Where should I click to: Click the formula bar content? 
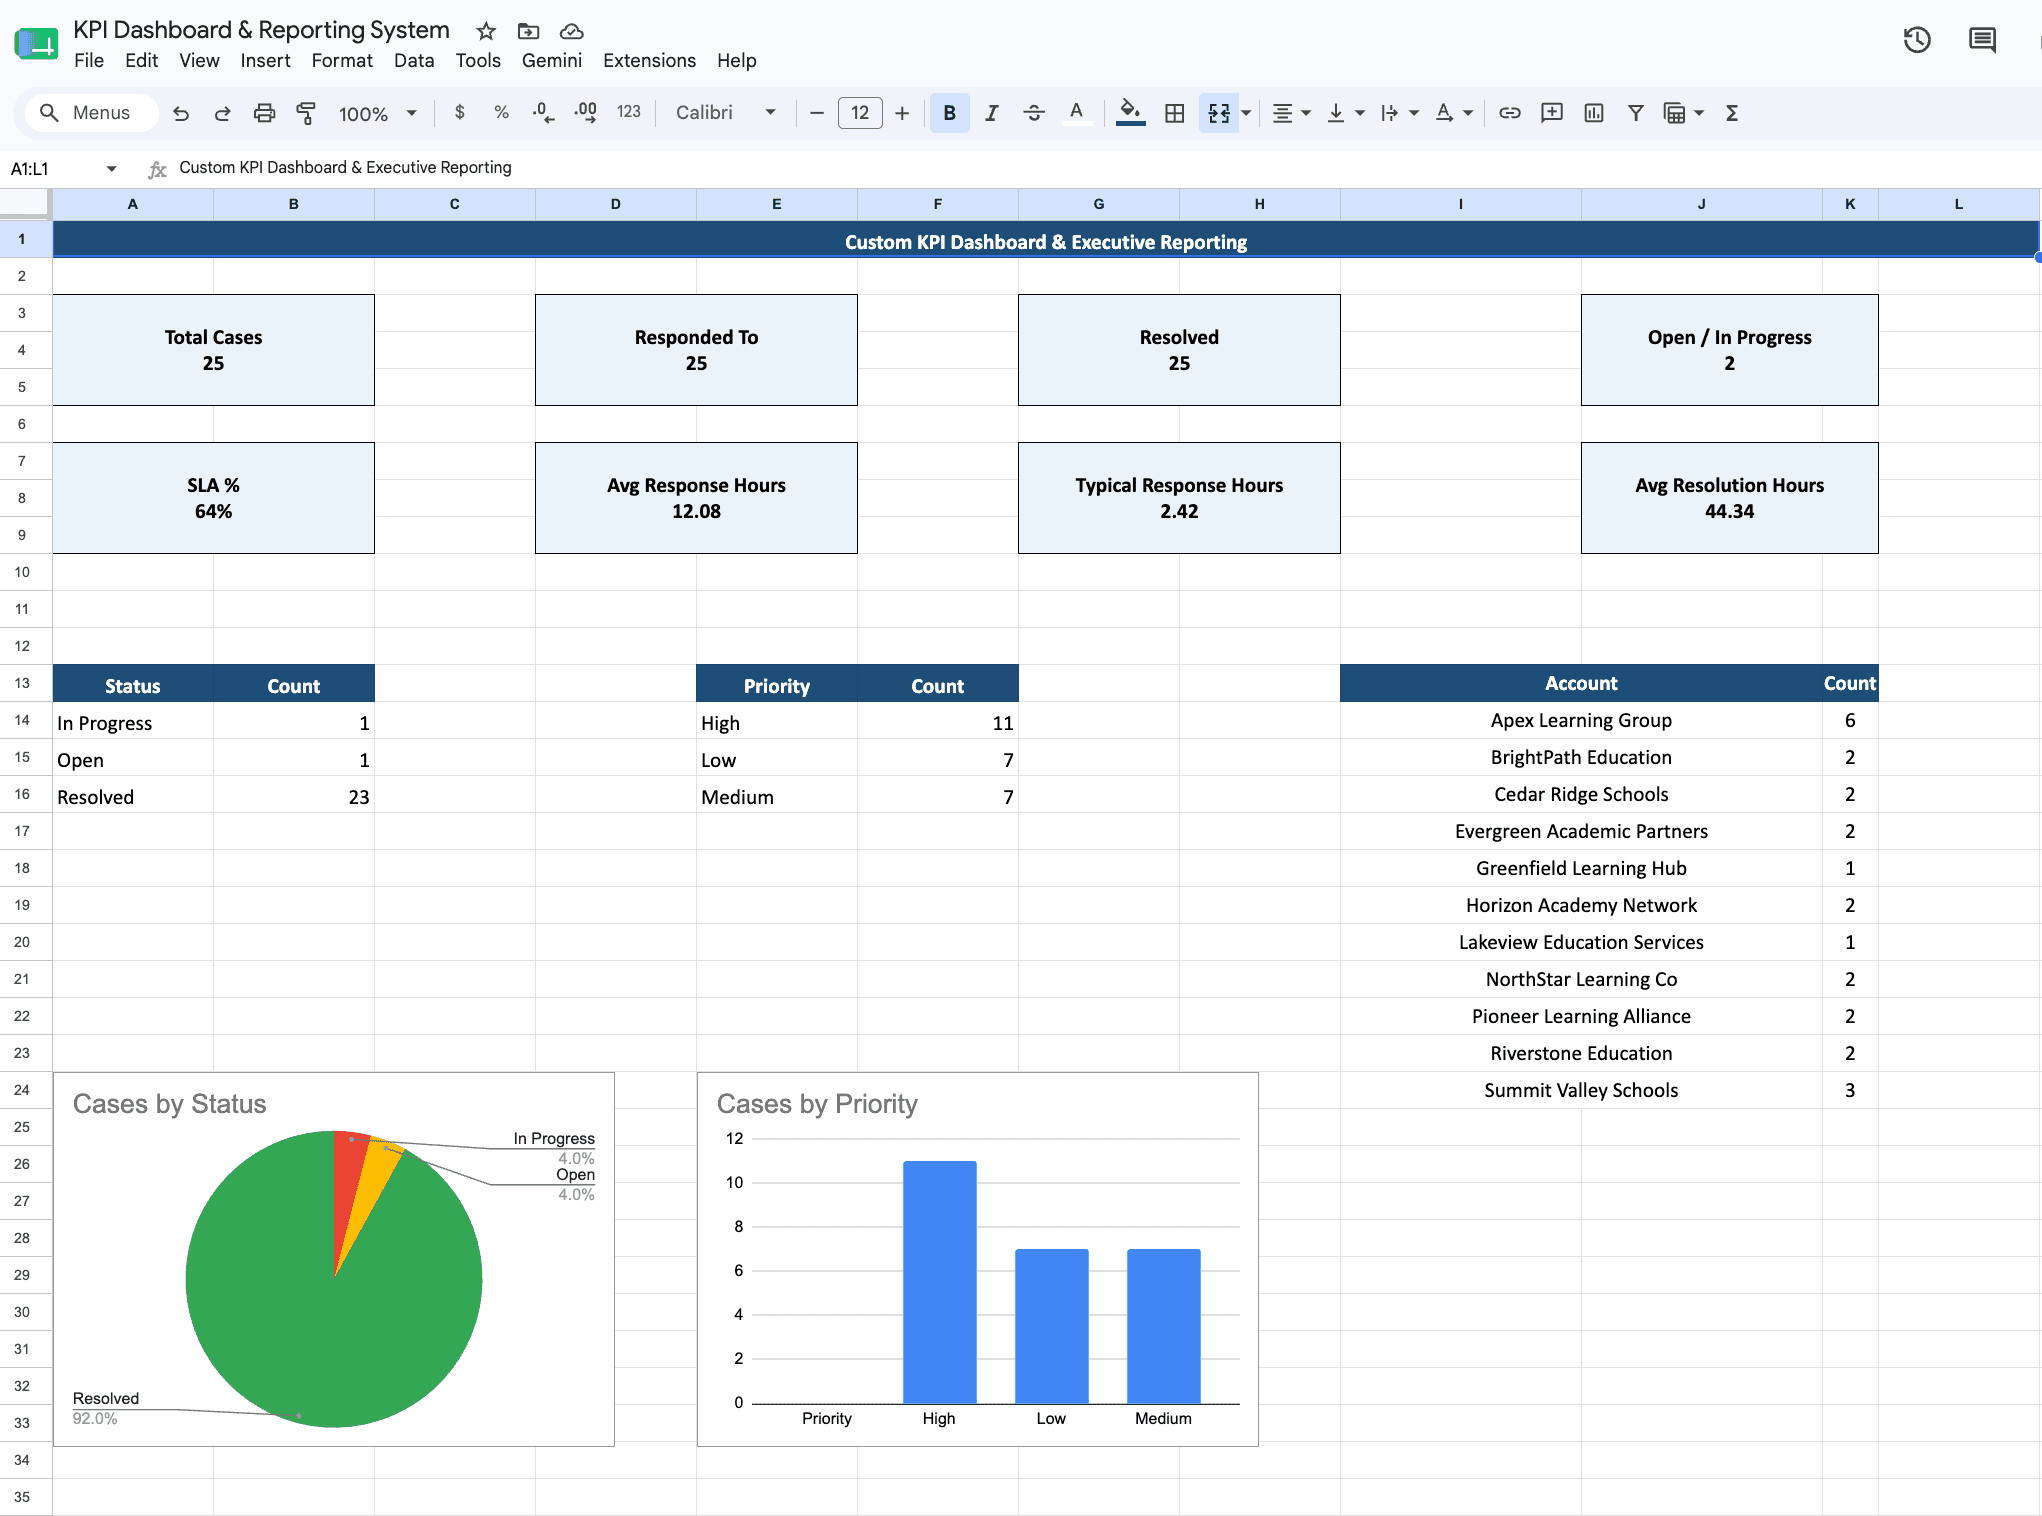click(x=345, y=168)
